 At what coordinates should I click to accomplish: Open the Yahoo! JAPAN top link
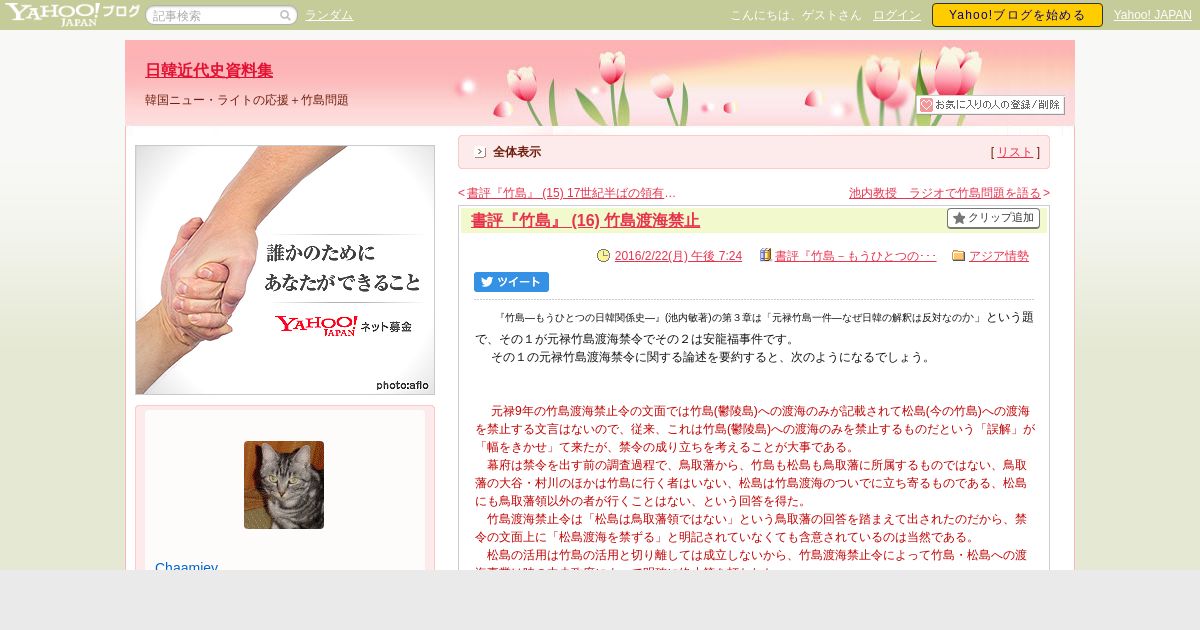click(1152, 15)
